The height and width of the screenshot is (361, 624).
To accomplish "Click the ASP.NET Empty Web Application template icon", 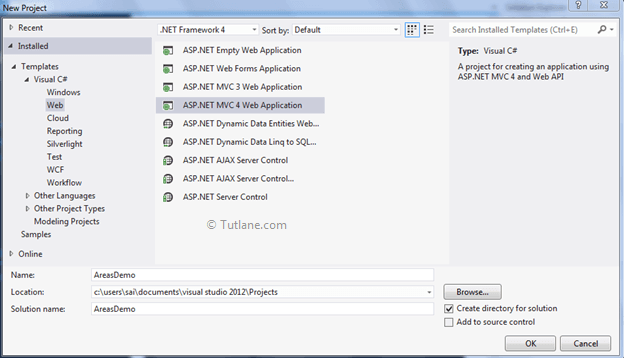I will pyautogui.click(x=168, y=51).
